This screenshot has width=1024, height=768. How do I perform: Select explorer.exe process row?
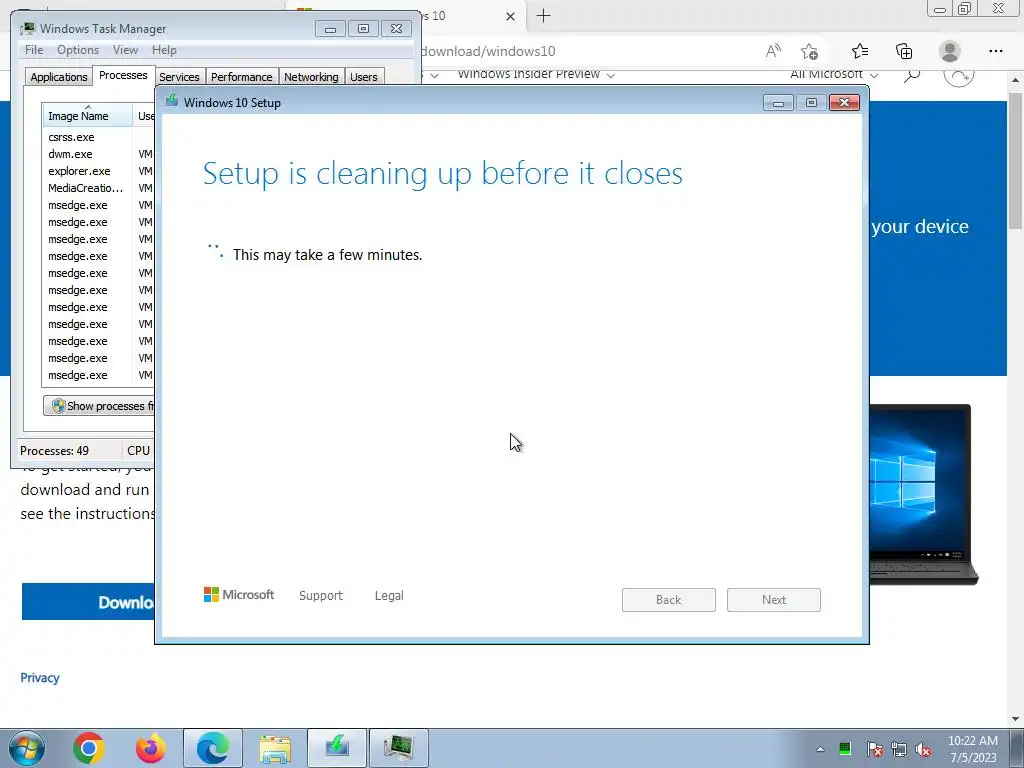(x=98, y=171)
